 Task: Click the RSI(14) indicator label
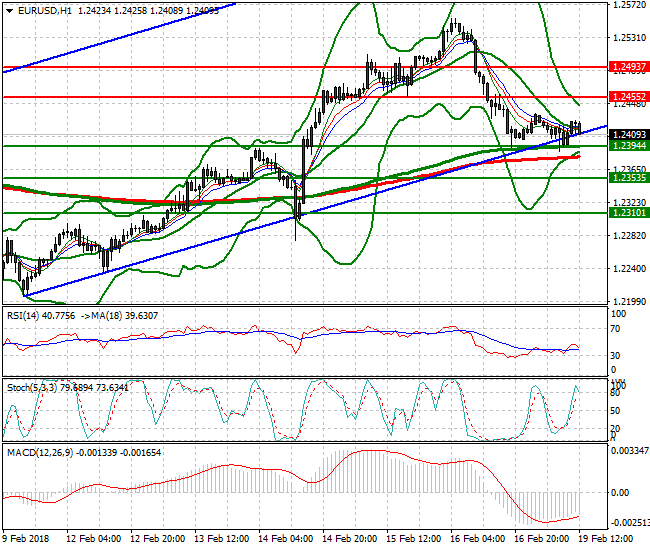24,314
